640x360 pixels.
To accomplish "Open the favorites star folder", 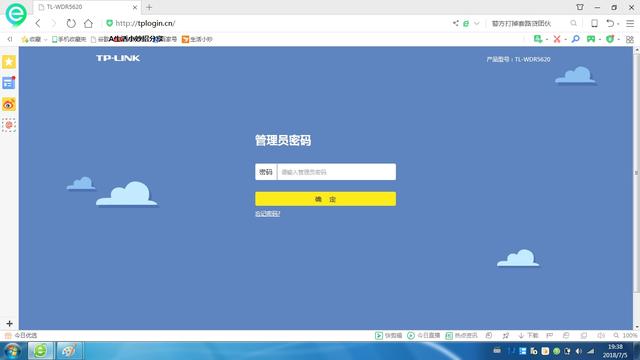I will click(x=31, y=39).
